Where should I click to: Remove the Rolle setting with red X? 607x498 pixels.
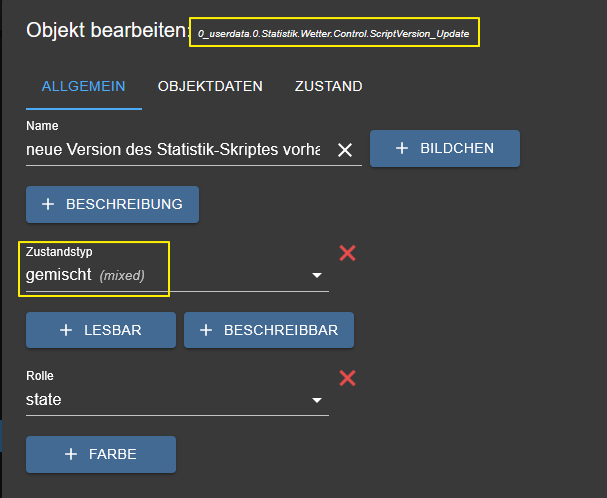point(347,378)
